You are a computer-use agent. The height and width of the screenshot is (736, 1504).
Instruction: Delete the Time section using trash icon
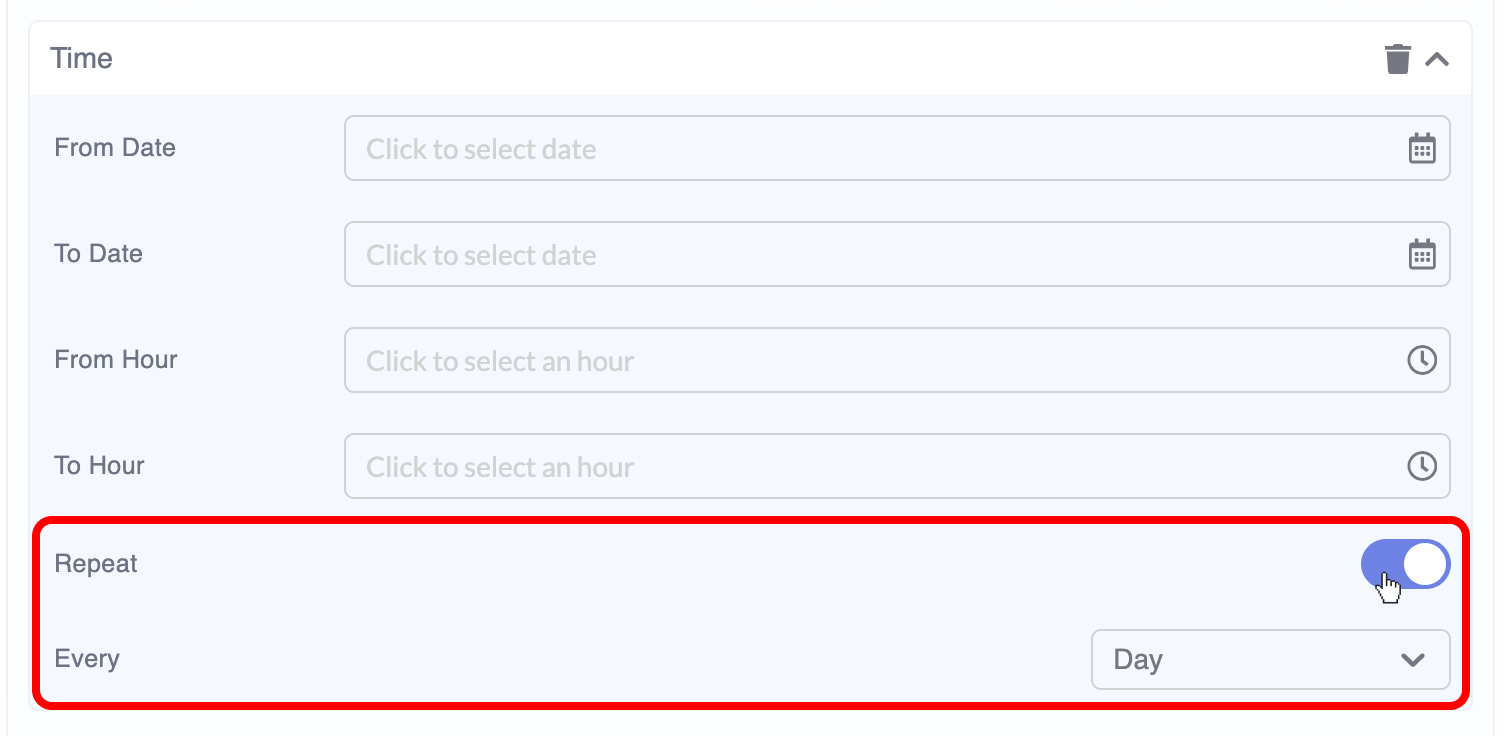[x=1397, y=59]
